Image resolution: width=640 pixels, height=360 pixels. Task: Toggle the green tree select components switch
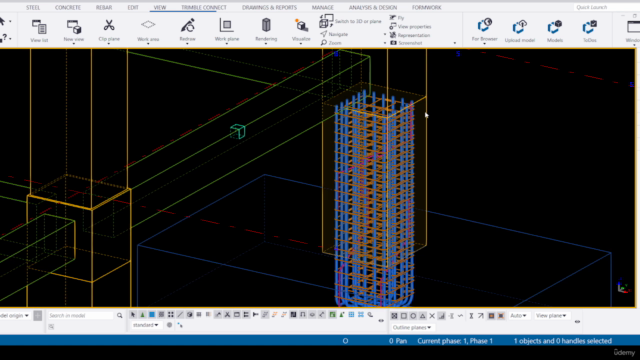click(x=142, y=315)
